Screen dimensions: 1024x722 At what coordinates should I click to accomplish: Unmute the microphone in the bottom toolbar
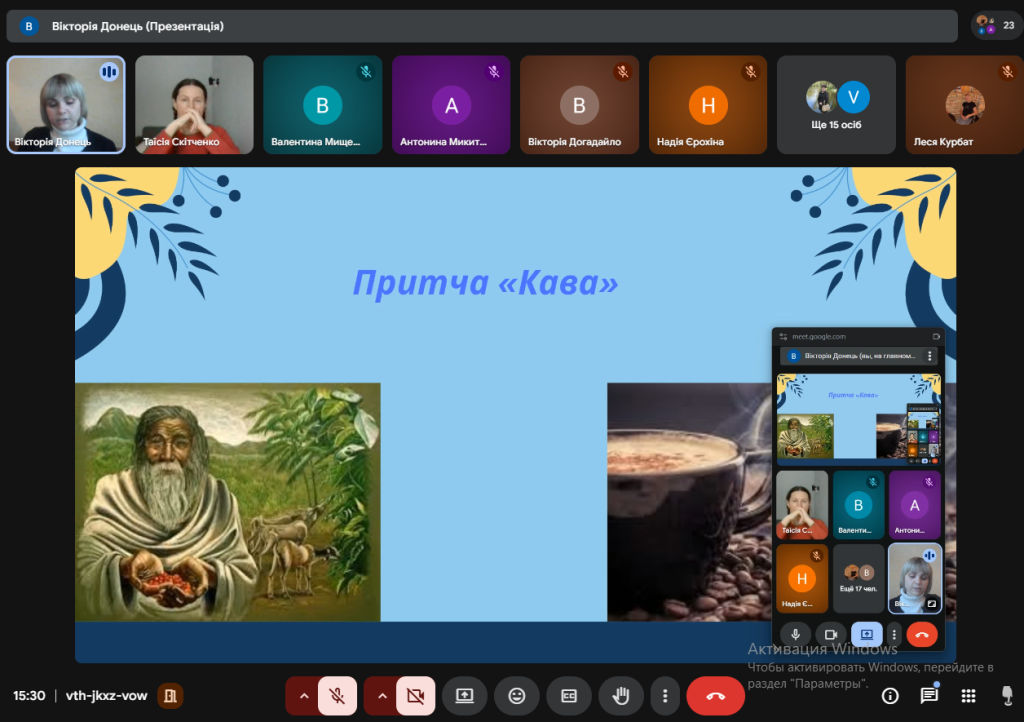tap(338, 696)
